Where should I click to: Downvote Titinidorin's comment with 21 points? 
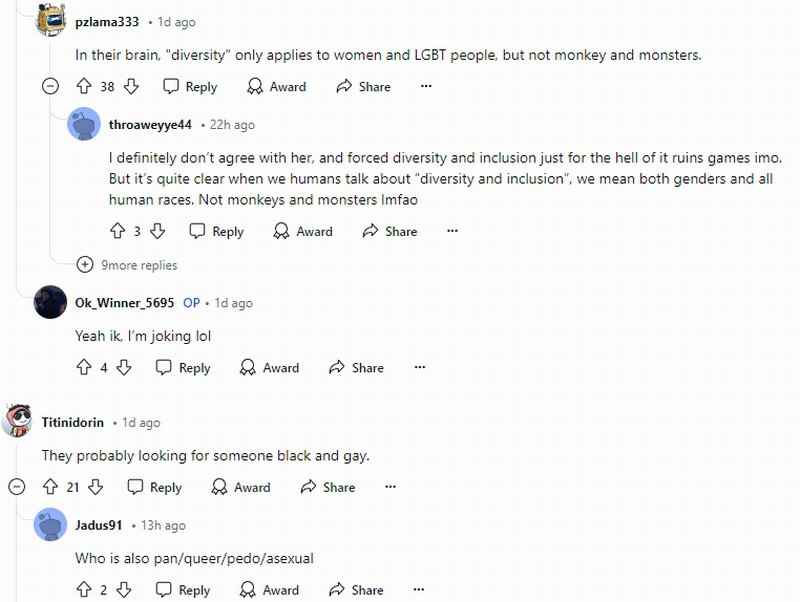[x=95, y=487]
